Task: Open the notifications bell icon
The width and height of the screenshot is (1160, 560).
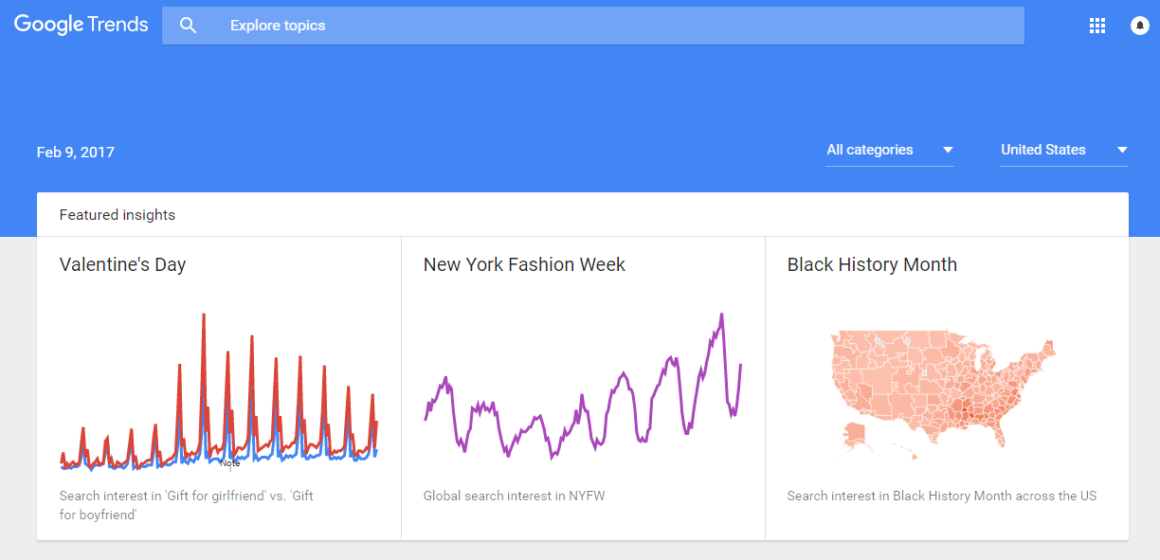Action: point(1139,26)
